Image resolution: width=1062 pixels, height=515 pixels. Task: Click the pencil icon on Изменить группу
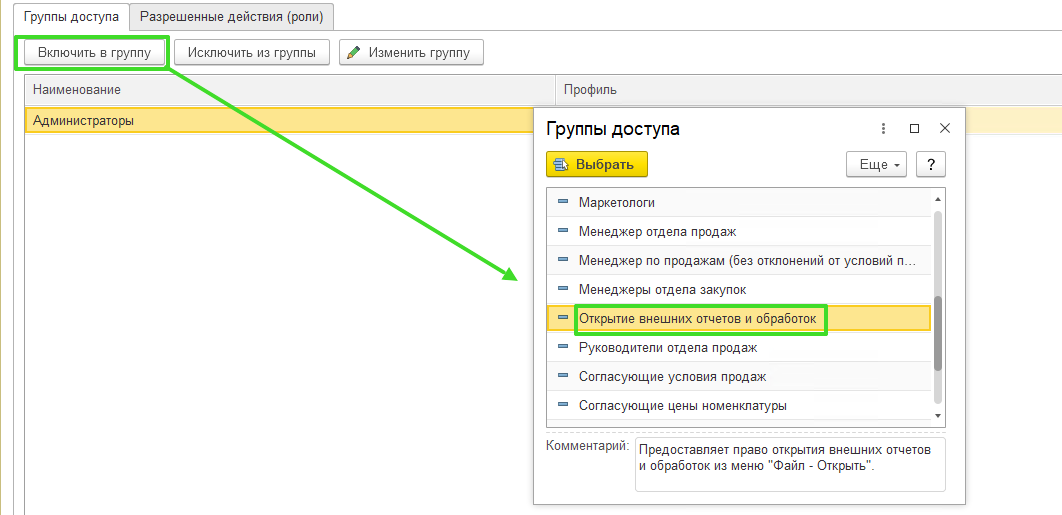[353, 53]
